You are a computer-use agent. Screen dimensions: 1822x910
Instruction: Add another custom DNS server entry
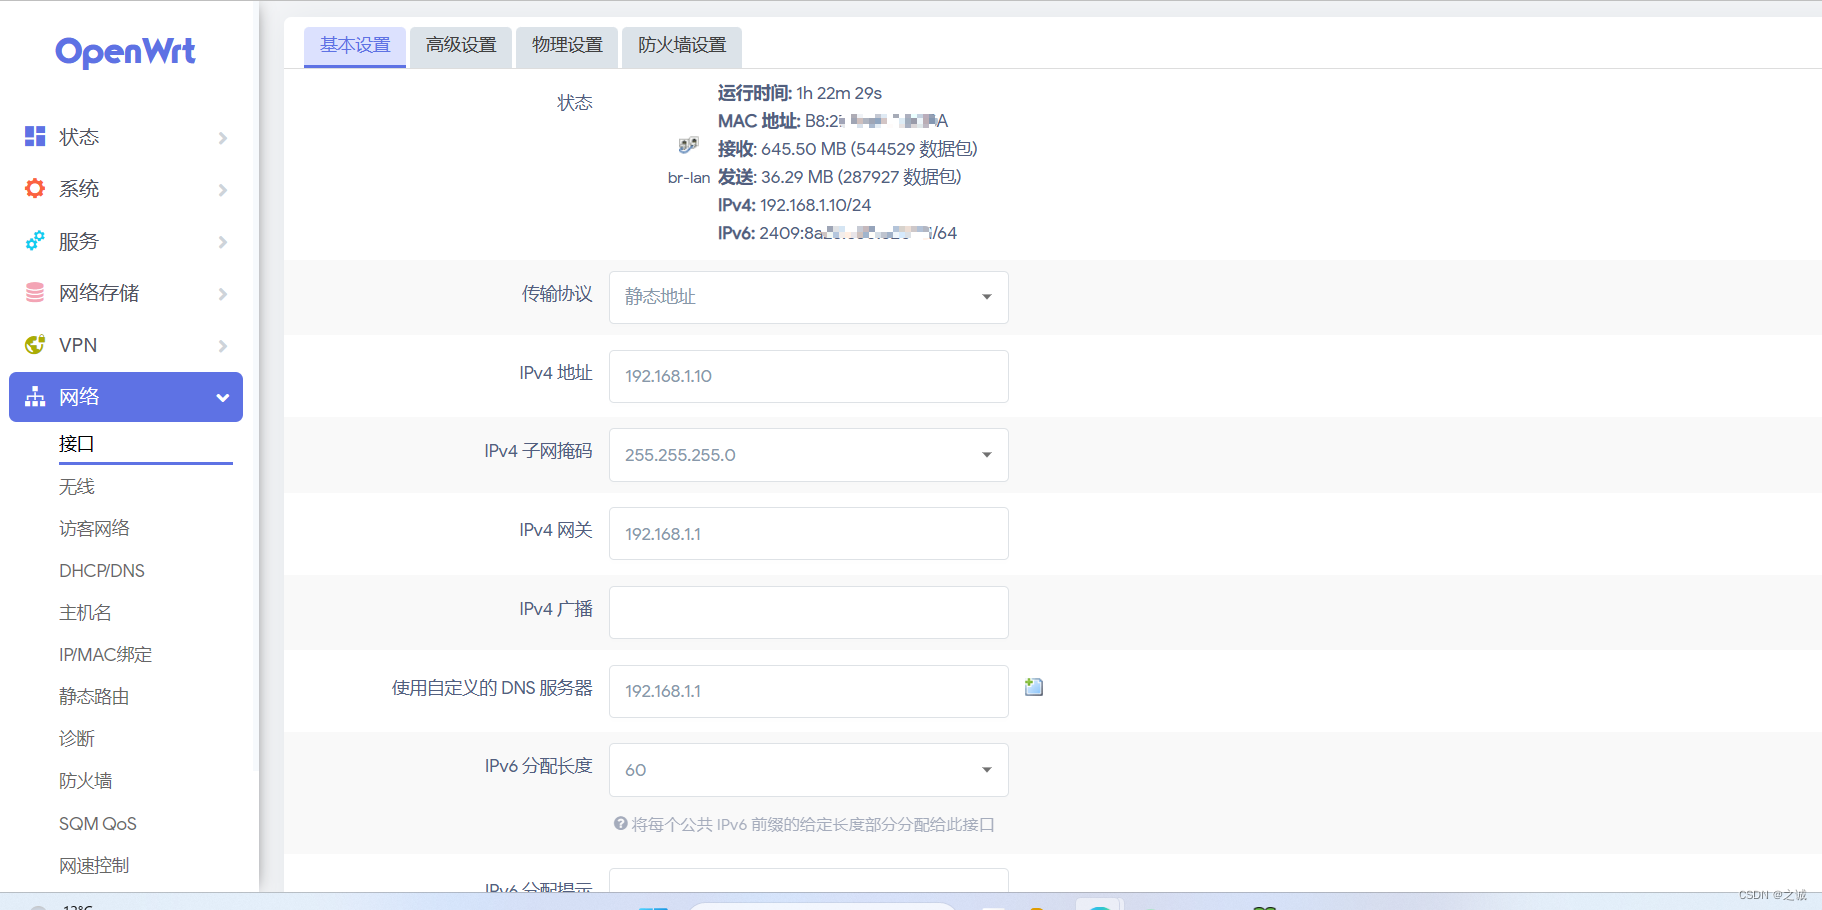coord(1034,687)
